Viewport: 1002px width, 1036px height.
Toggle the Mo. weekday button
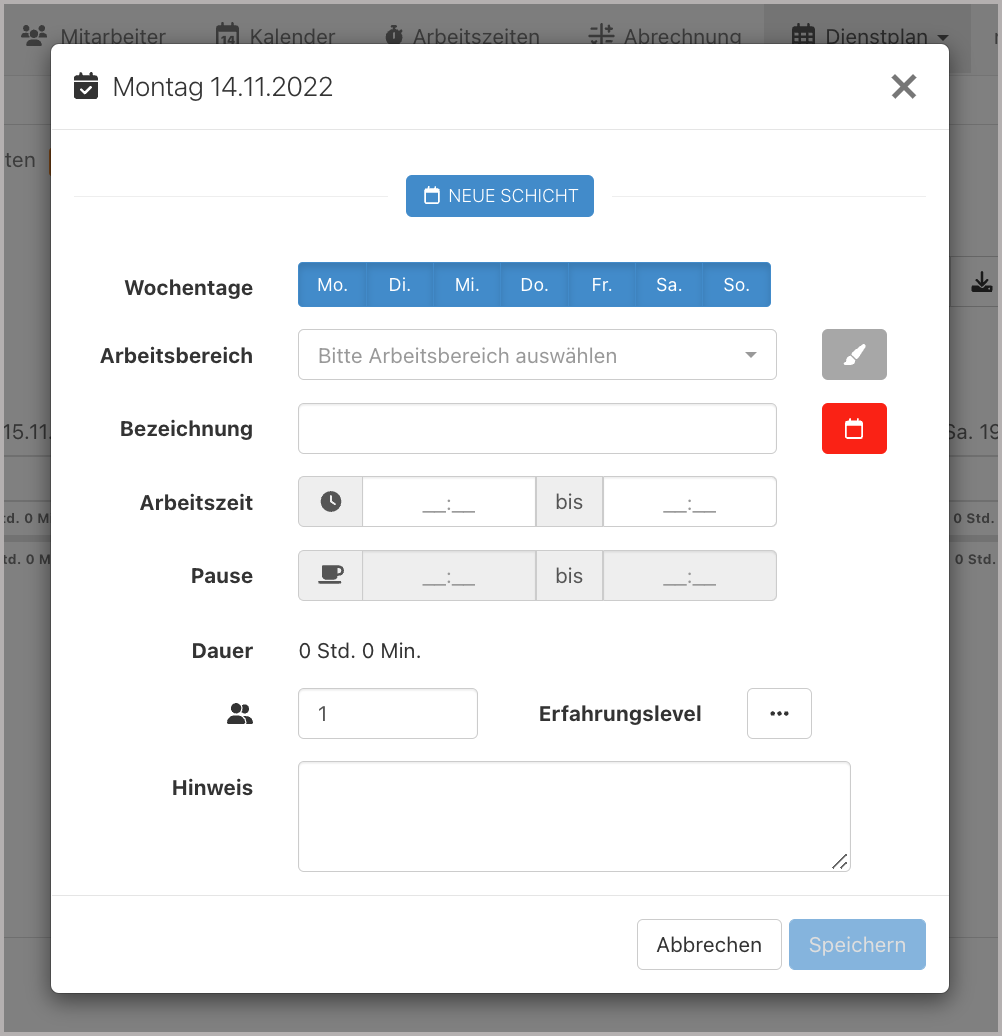(x=332, y=285)
